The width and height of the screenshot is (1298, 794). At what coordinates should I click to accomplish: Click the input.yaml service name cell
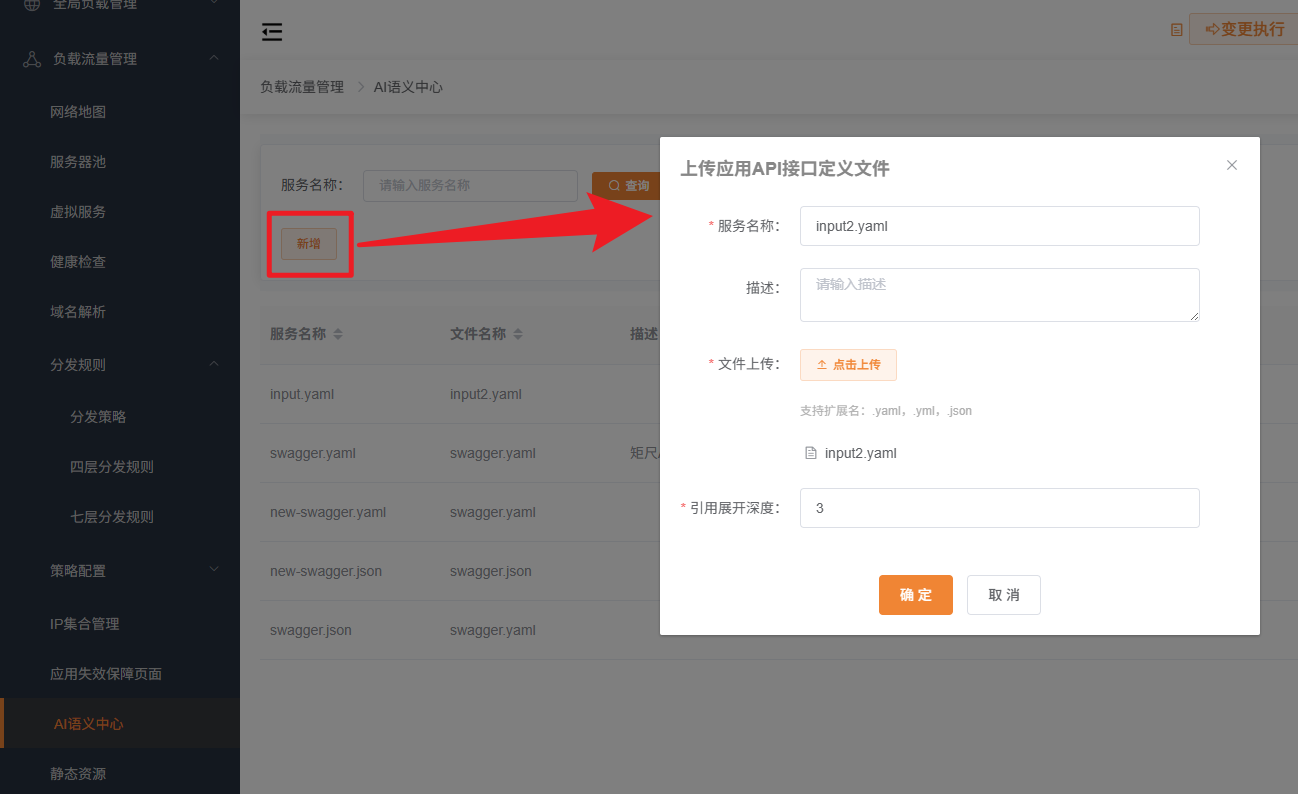[x=302, y=394]
